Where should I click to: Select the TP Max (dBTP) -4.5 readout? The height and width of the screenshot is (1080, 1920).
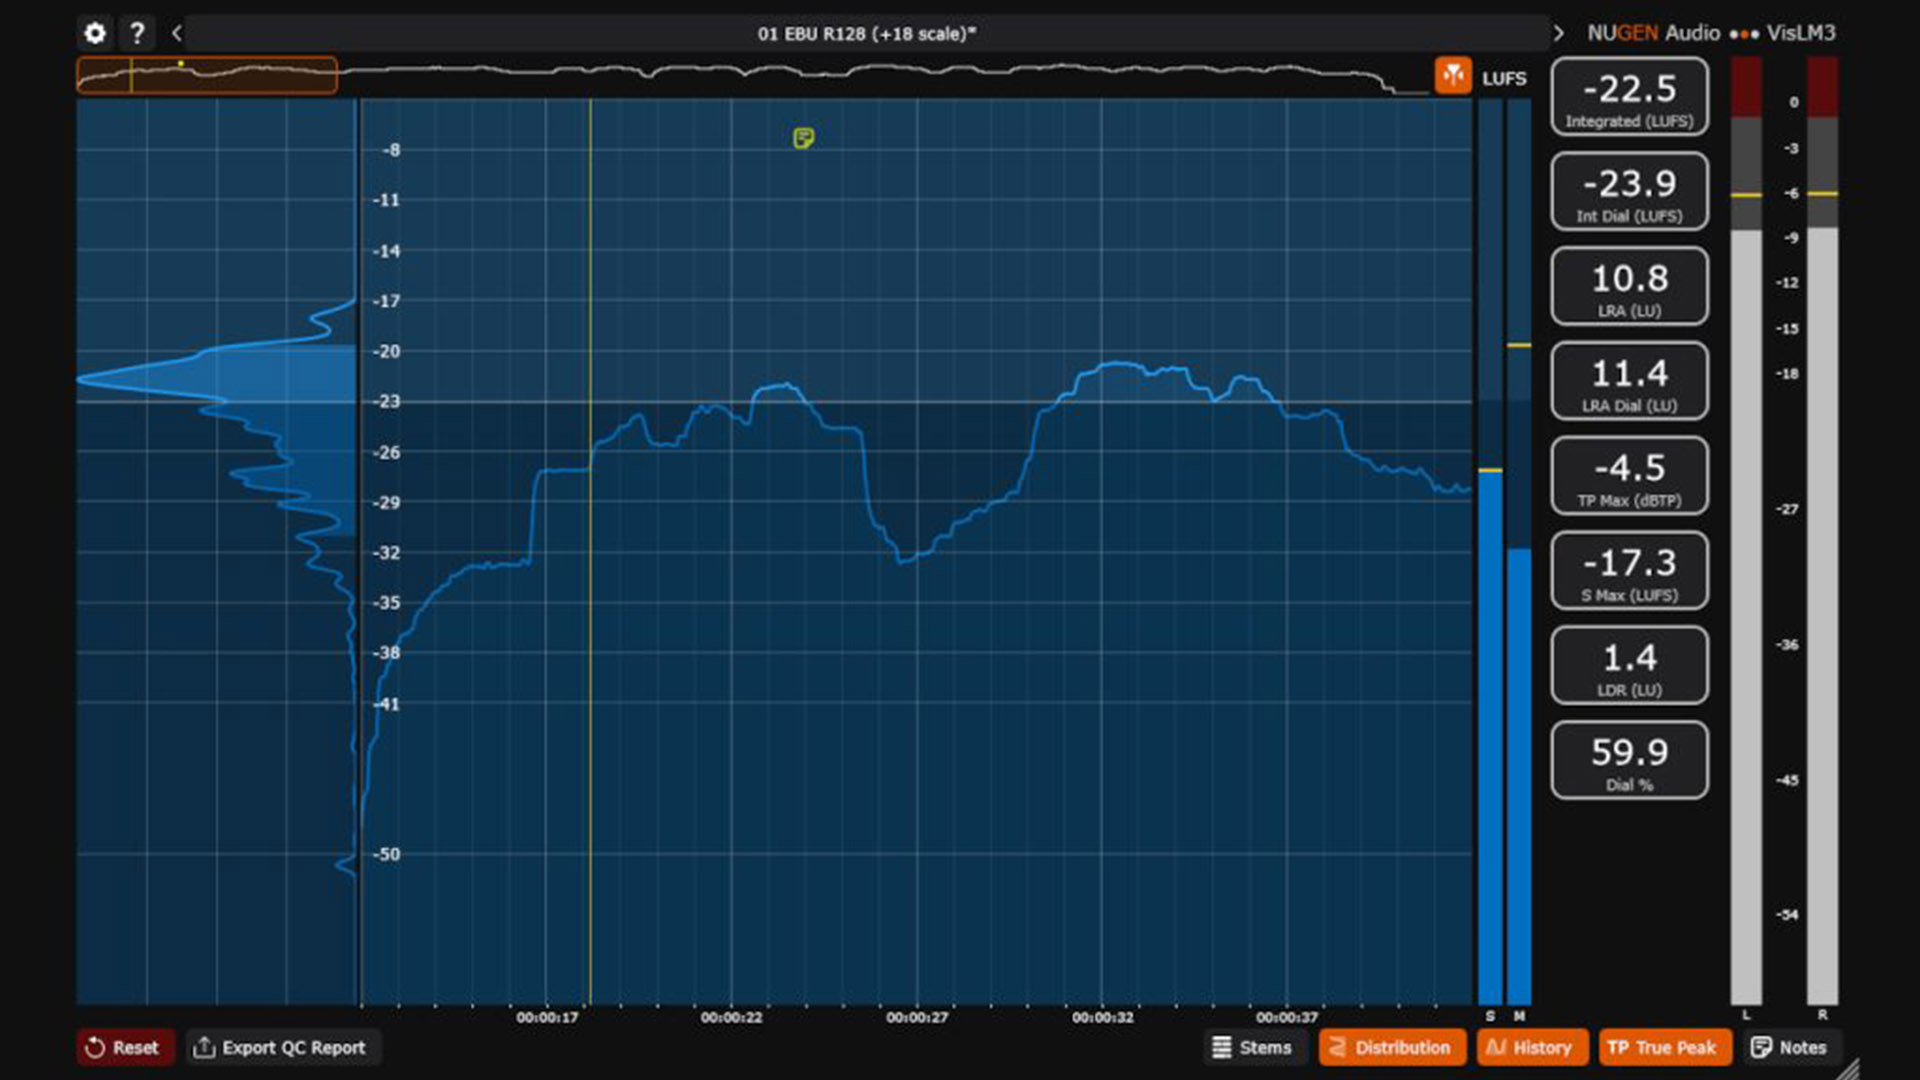point(1629,476)
